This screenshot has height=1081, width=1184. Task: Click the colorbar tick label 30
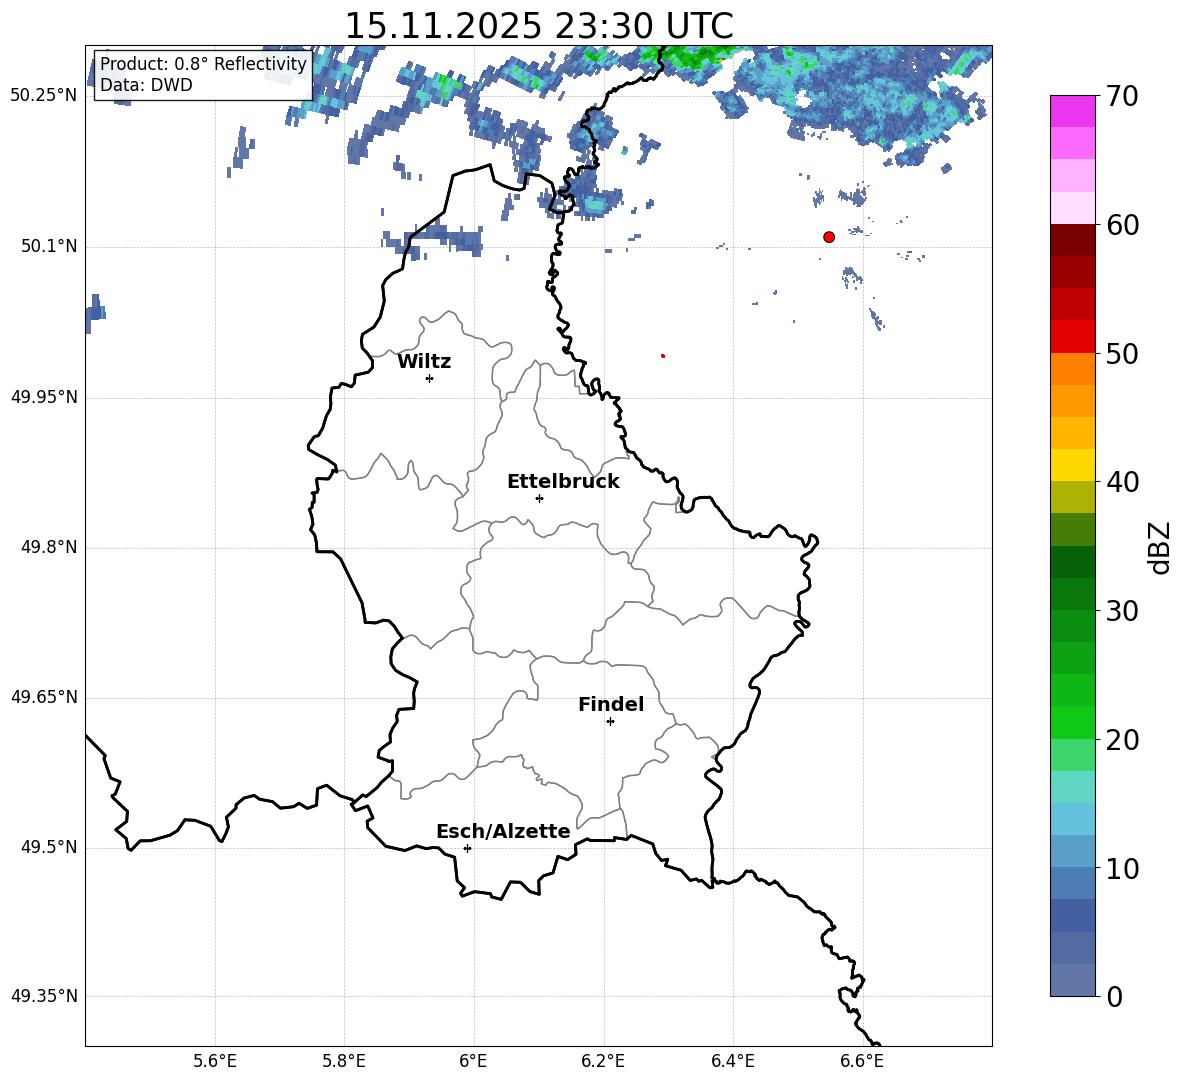click(x=1121, y=611)
